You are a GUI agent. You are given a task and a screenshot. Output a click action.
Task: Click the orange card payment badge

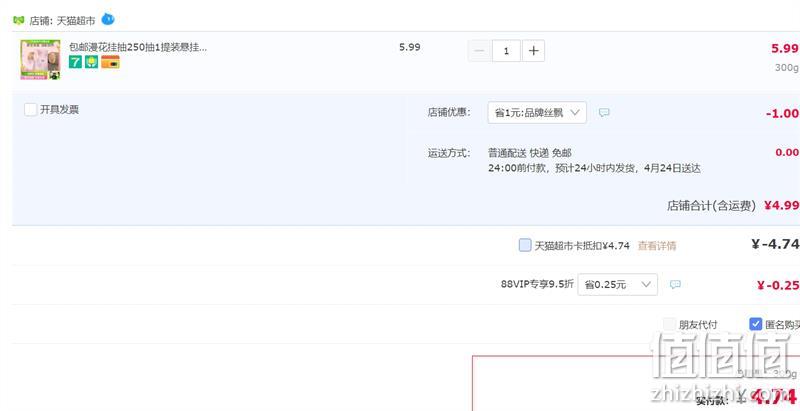coord(110,62)
